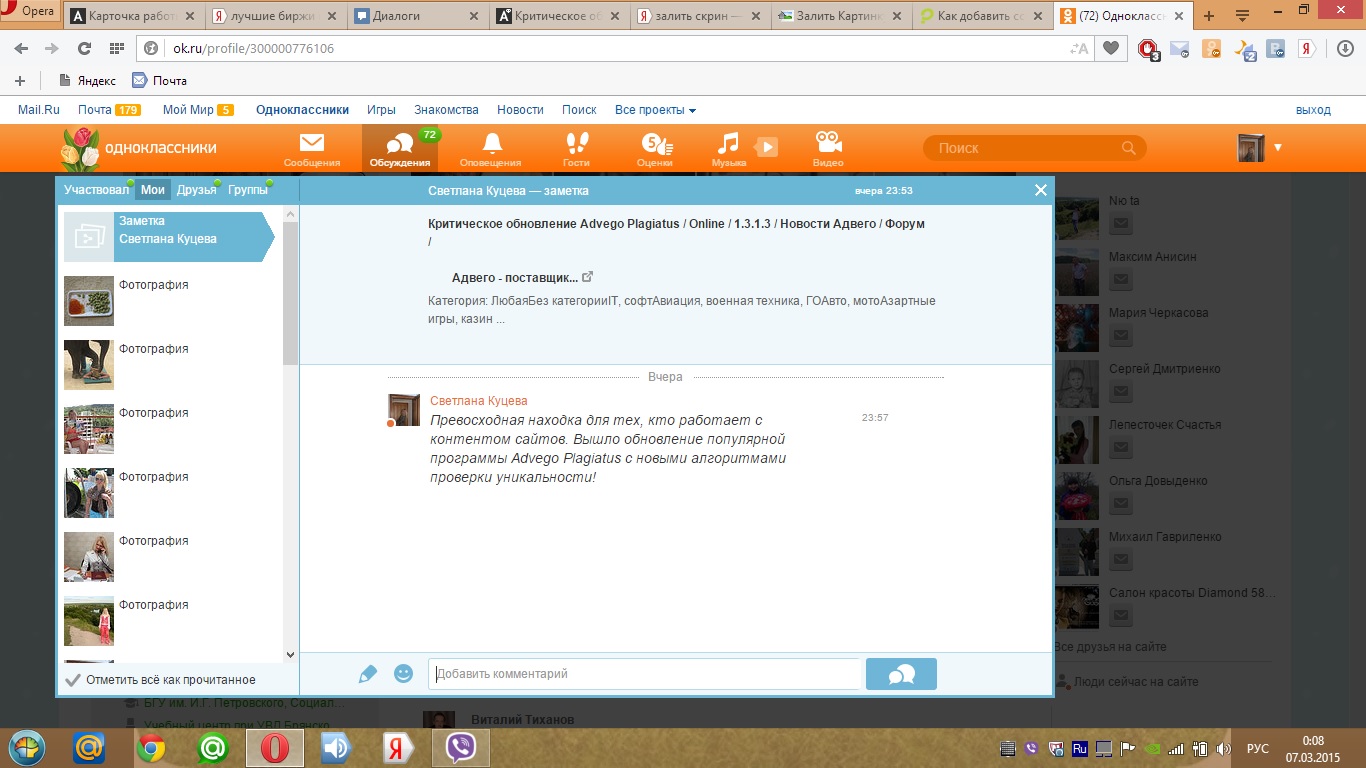The height and width of the screenshot is (768, 1366).
Task: Click message icon next to Максим Анисин
Action: [x=1121, y=280]
